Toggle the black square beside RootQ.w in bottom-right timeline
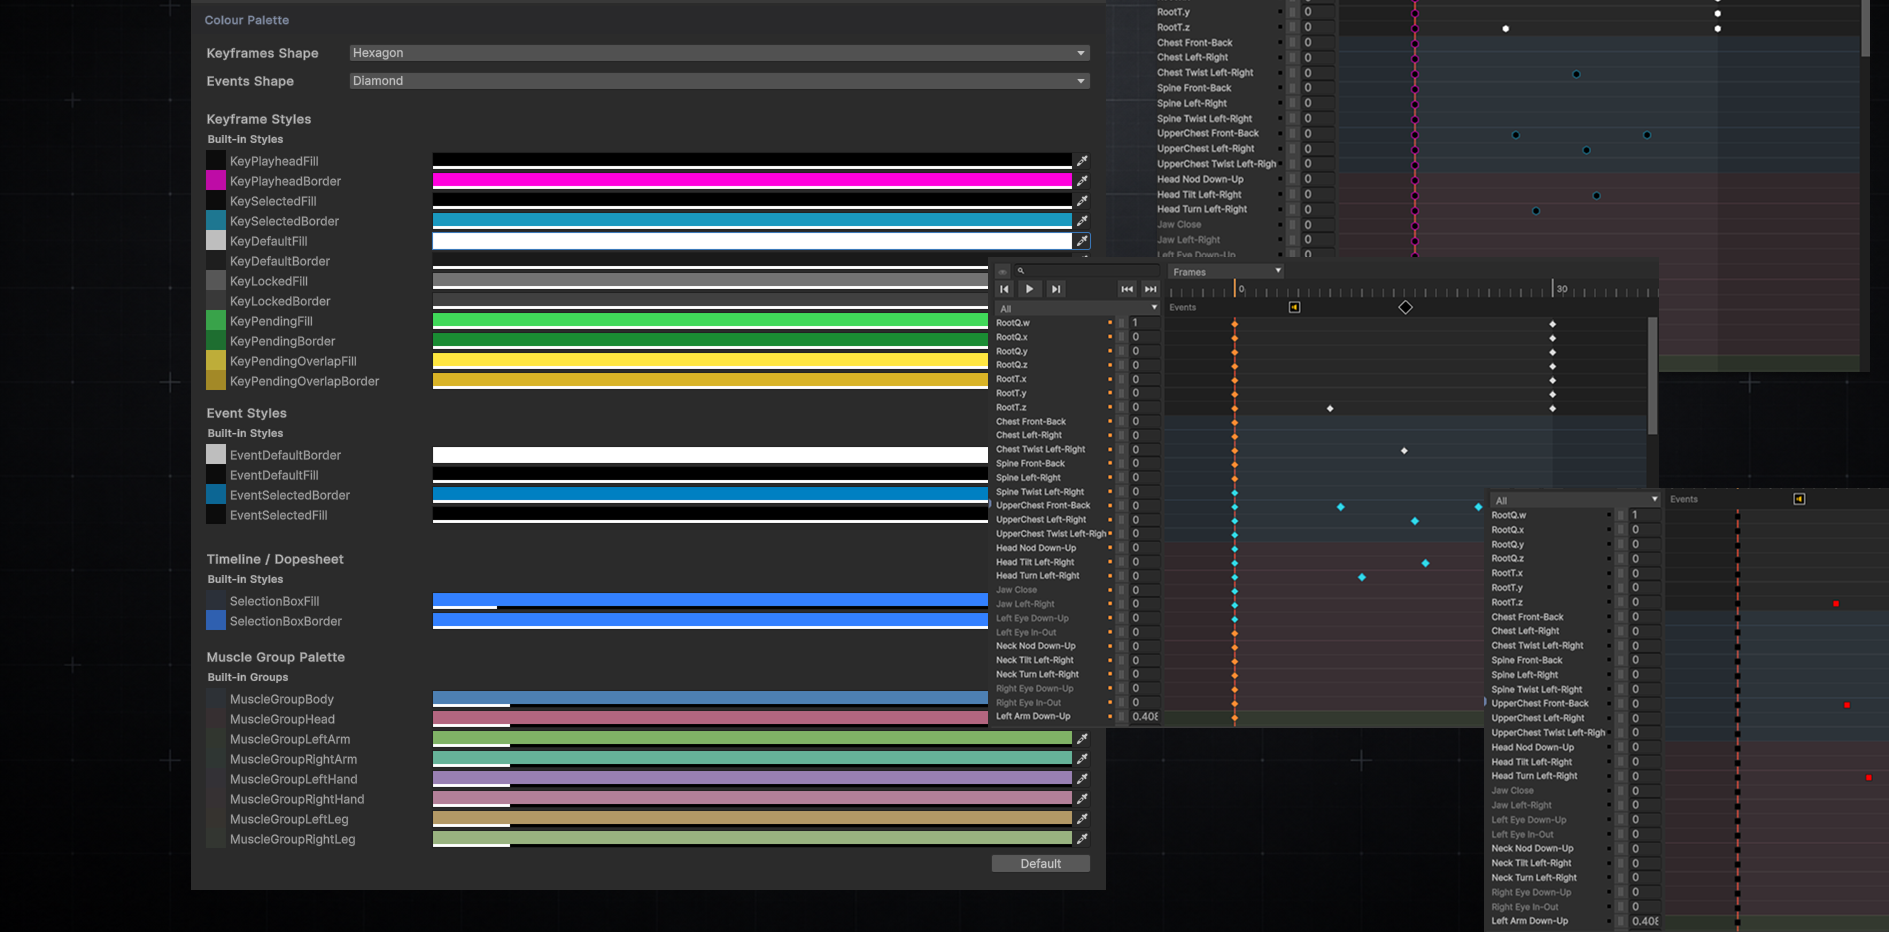1889x932 pixels. [1609, 515]
